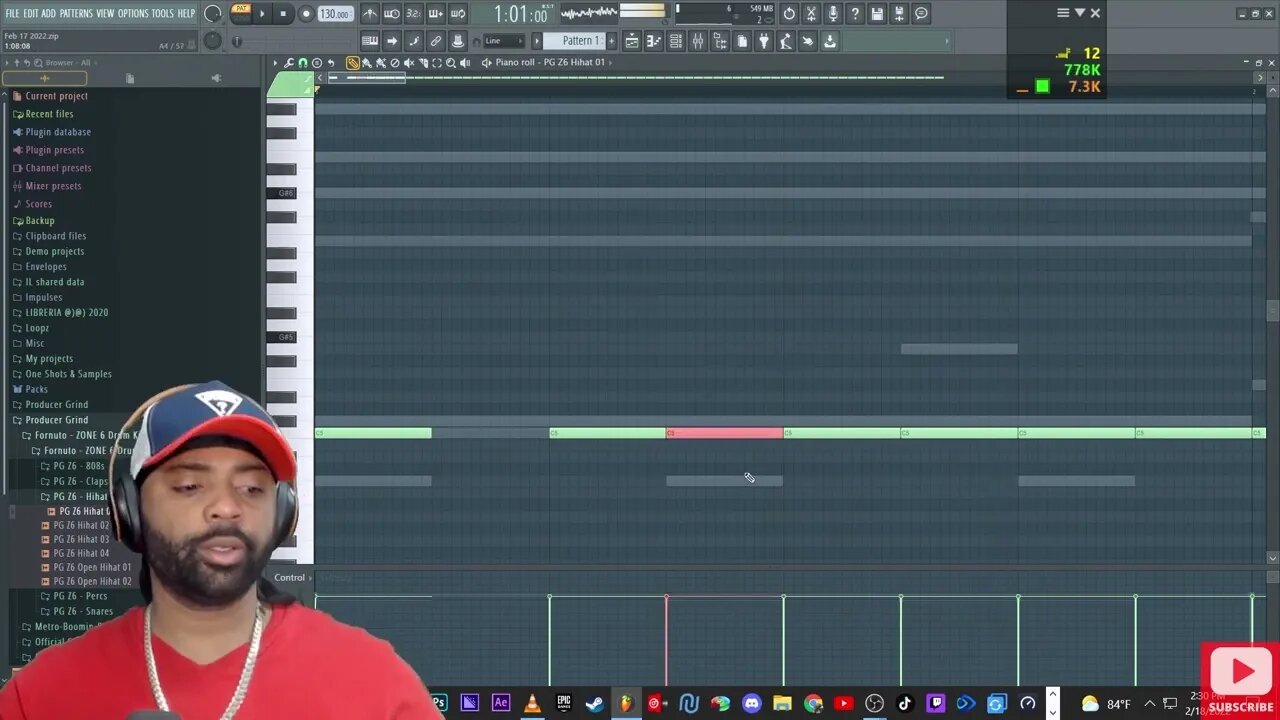Click the render audio export icon
The image size is (1280, 720).
(898, 14)
